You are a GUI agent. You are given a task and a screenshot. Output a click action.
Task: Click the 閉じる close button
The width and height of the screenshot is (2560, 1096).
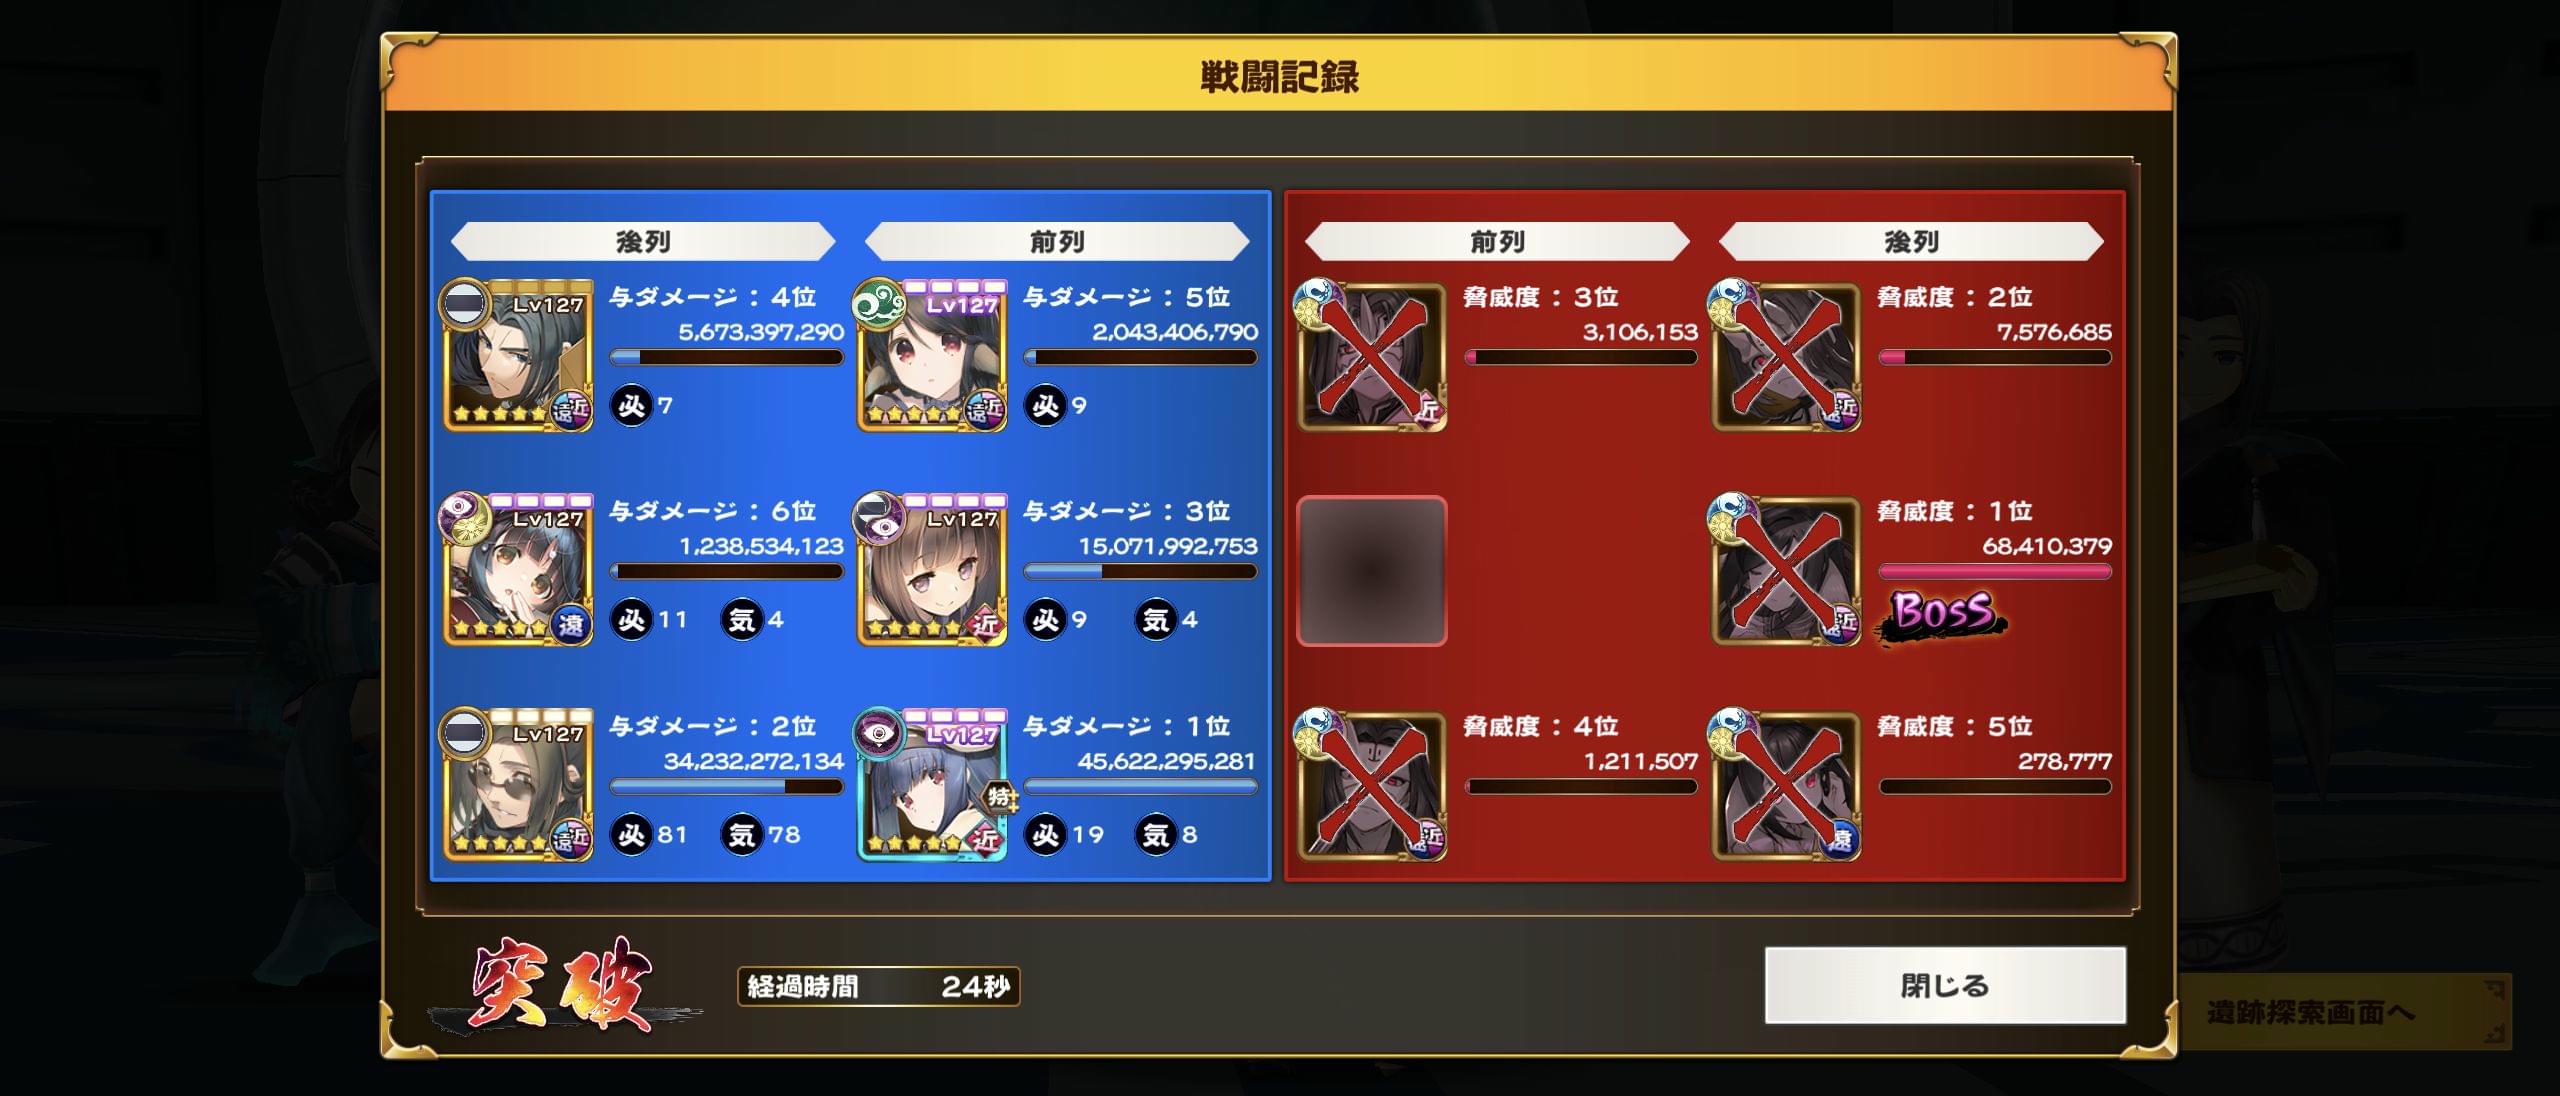tap(1944, 985)
